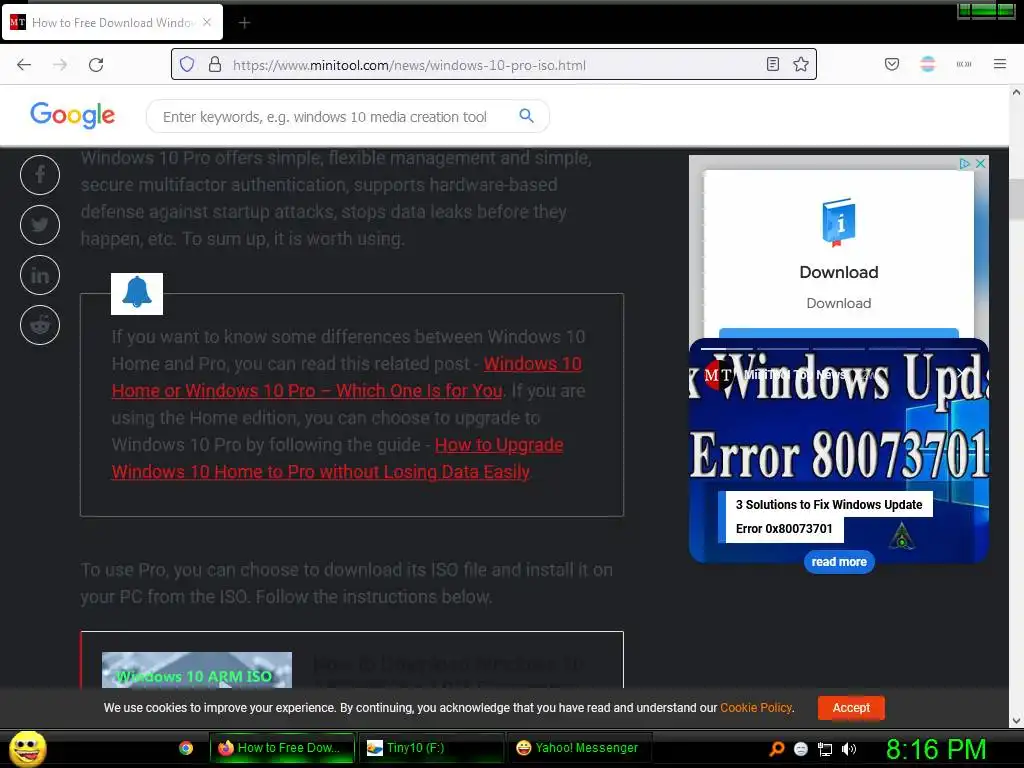Open a new browser tab
Viewport: 1024px width, 768px height.
(244, 23)
